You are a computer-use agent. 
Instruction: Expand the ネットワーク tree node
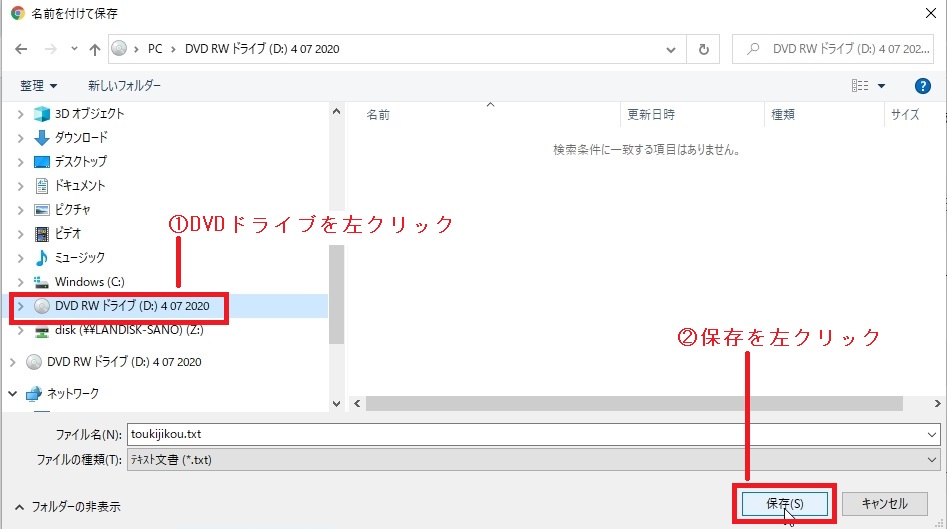tap(13, 393)
